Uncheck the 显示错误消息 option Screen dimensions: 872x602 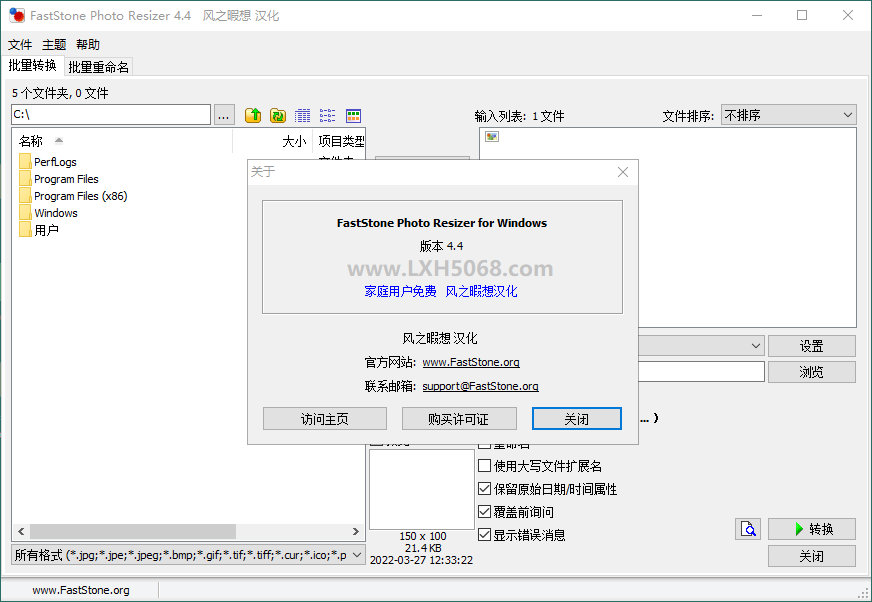(x=484, y=535)
